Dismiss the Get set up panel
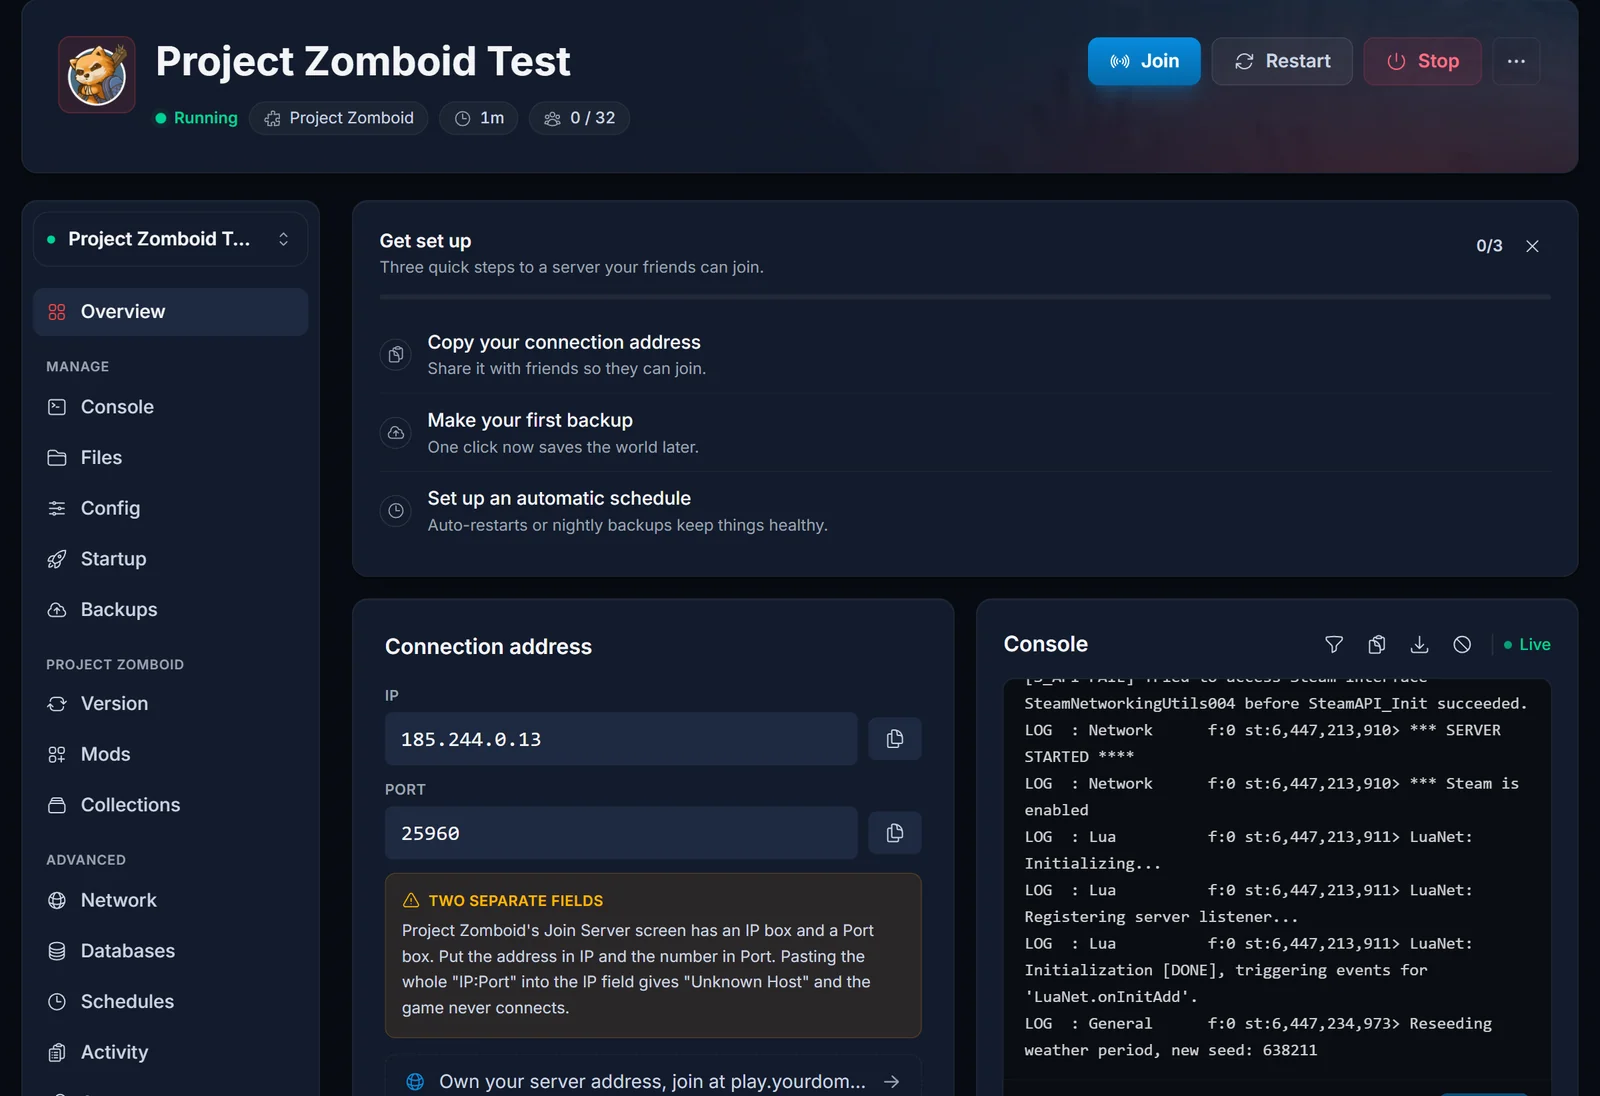 coord(1532,246)
